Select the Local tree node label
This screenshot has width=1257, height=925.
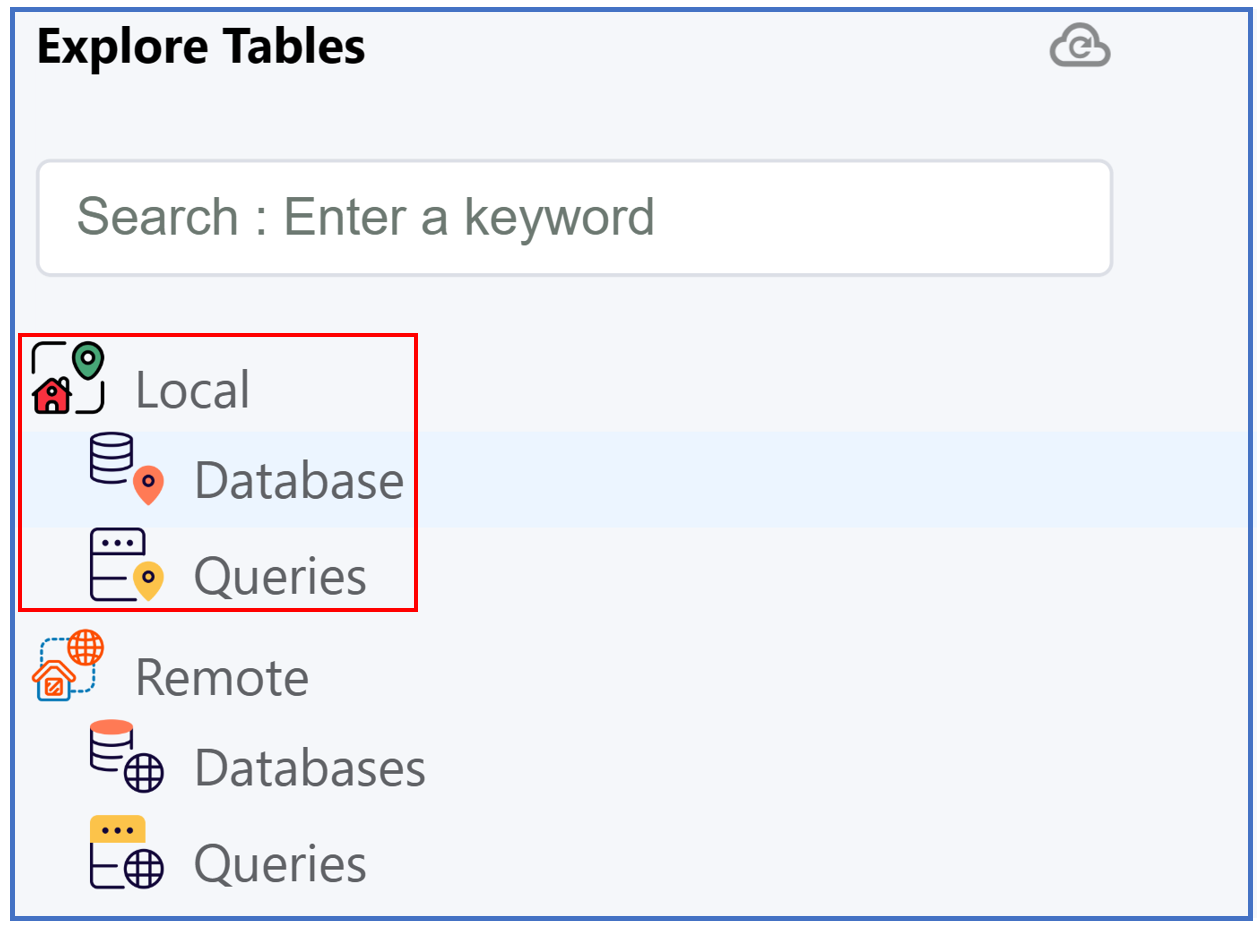click(192, 390)
